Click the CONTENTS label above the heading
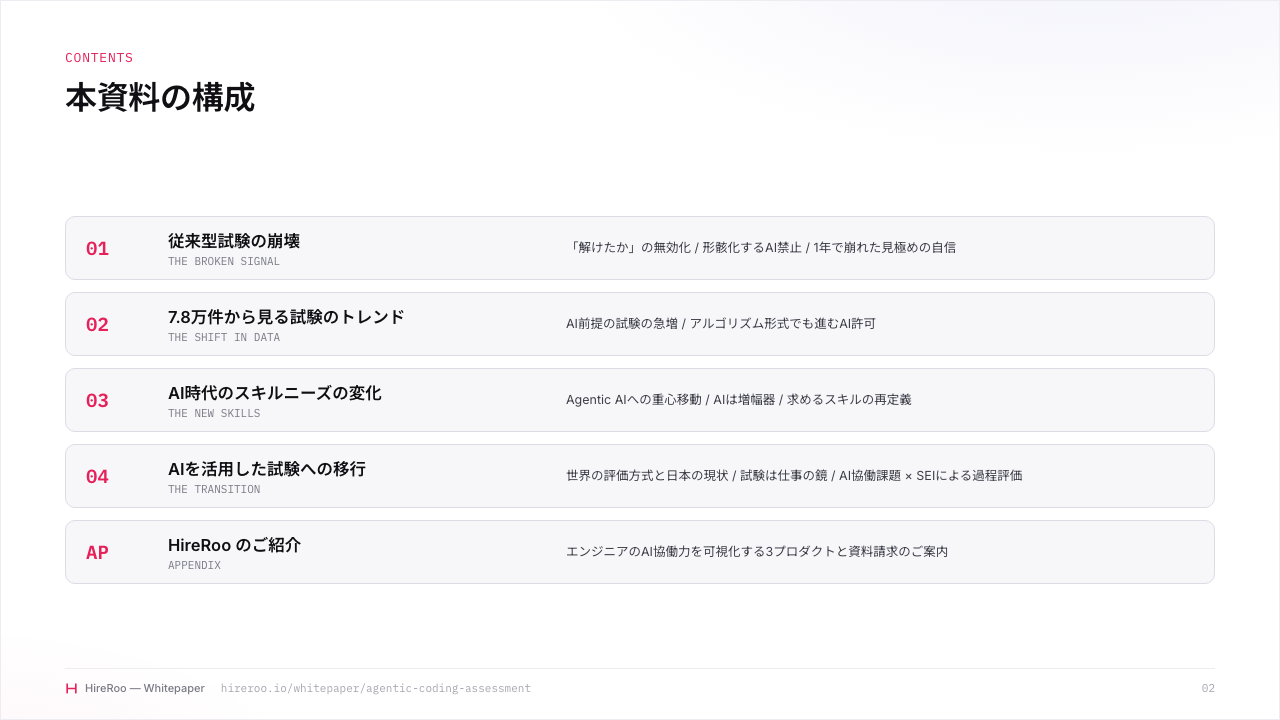Screen dimensions: 1280x720 pos(99,58)
